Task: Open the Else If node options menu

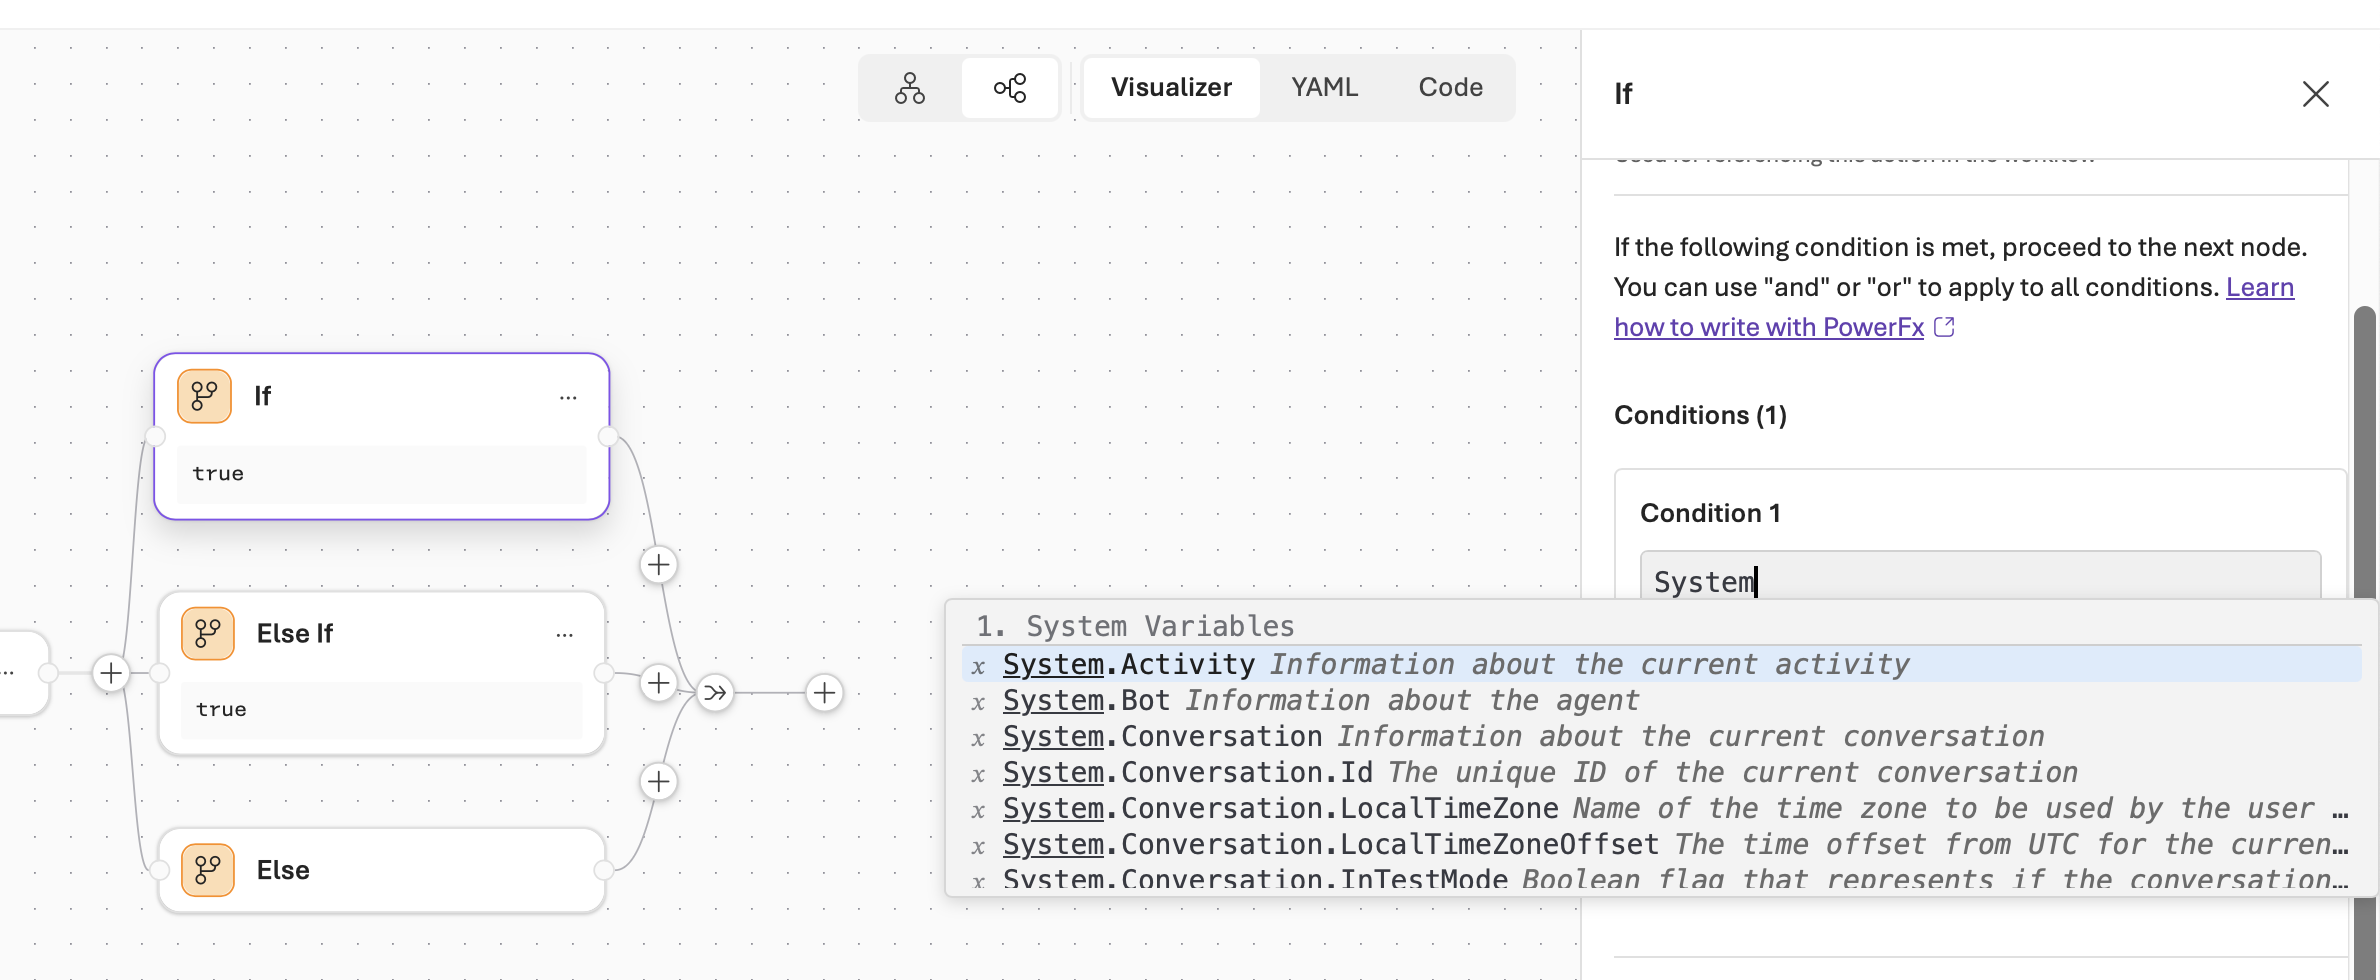Action: pyautogui.click(x=564, y=635)
